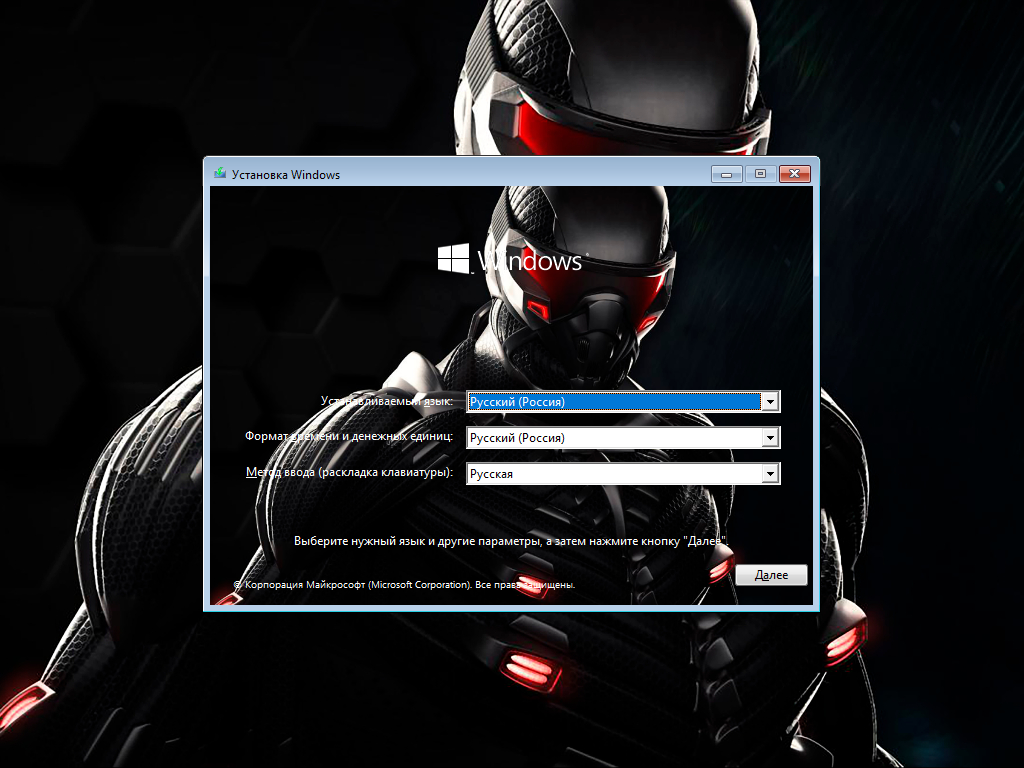Click the Далее button

(x=771, y=575)
